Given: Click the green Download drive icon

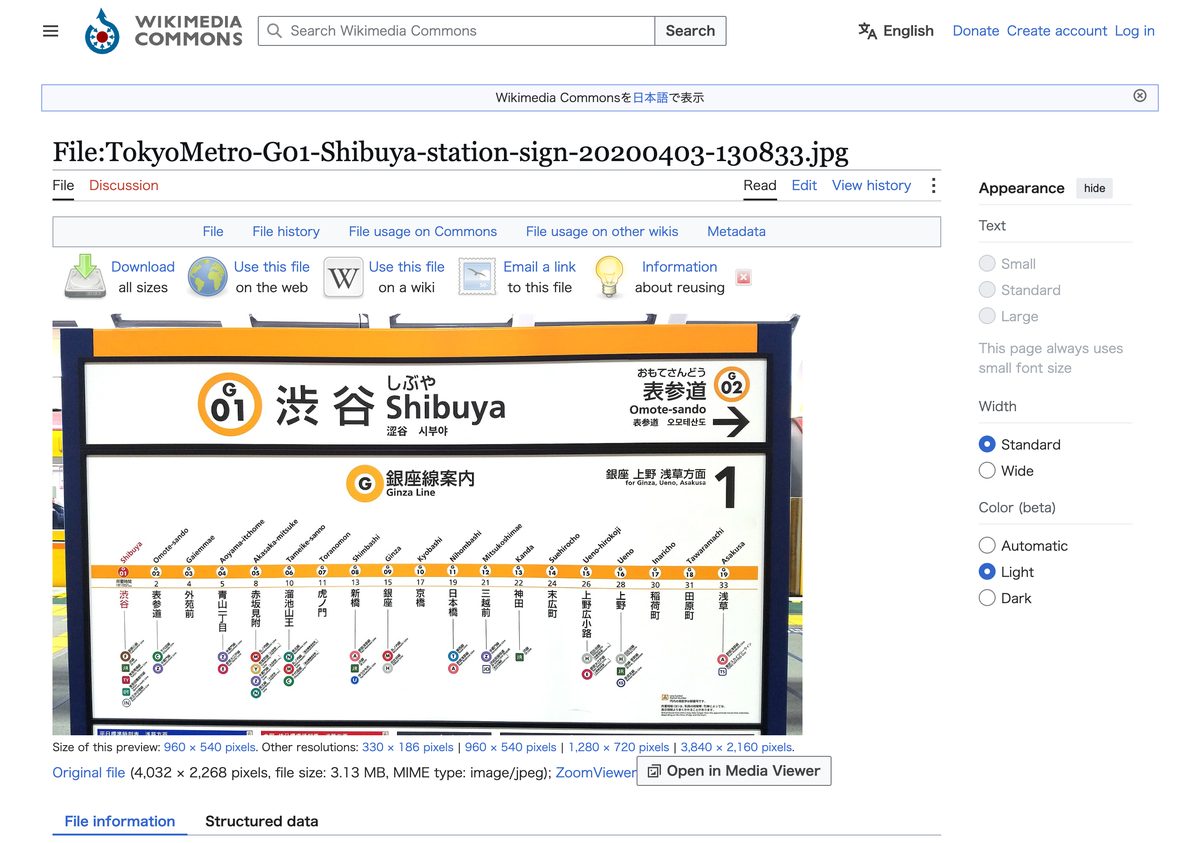Looking at the screenshot, I should (x=85, y=277).
